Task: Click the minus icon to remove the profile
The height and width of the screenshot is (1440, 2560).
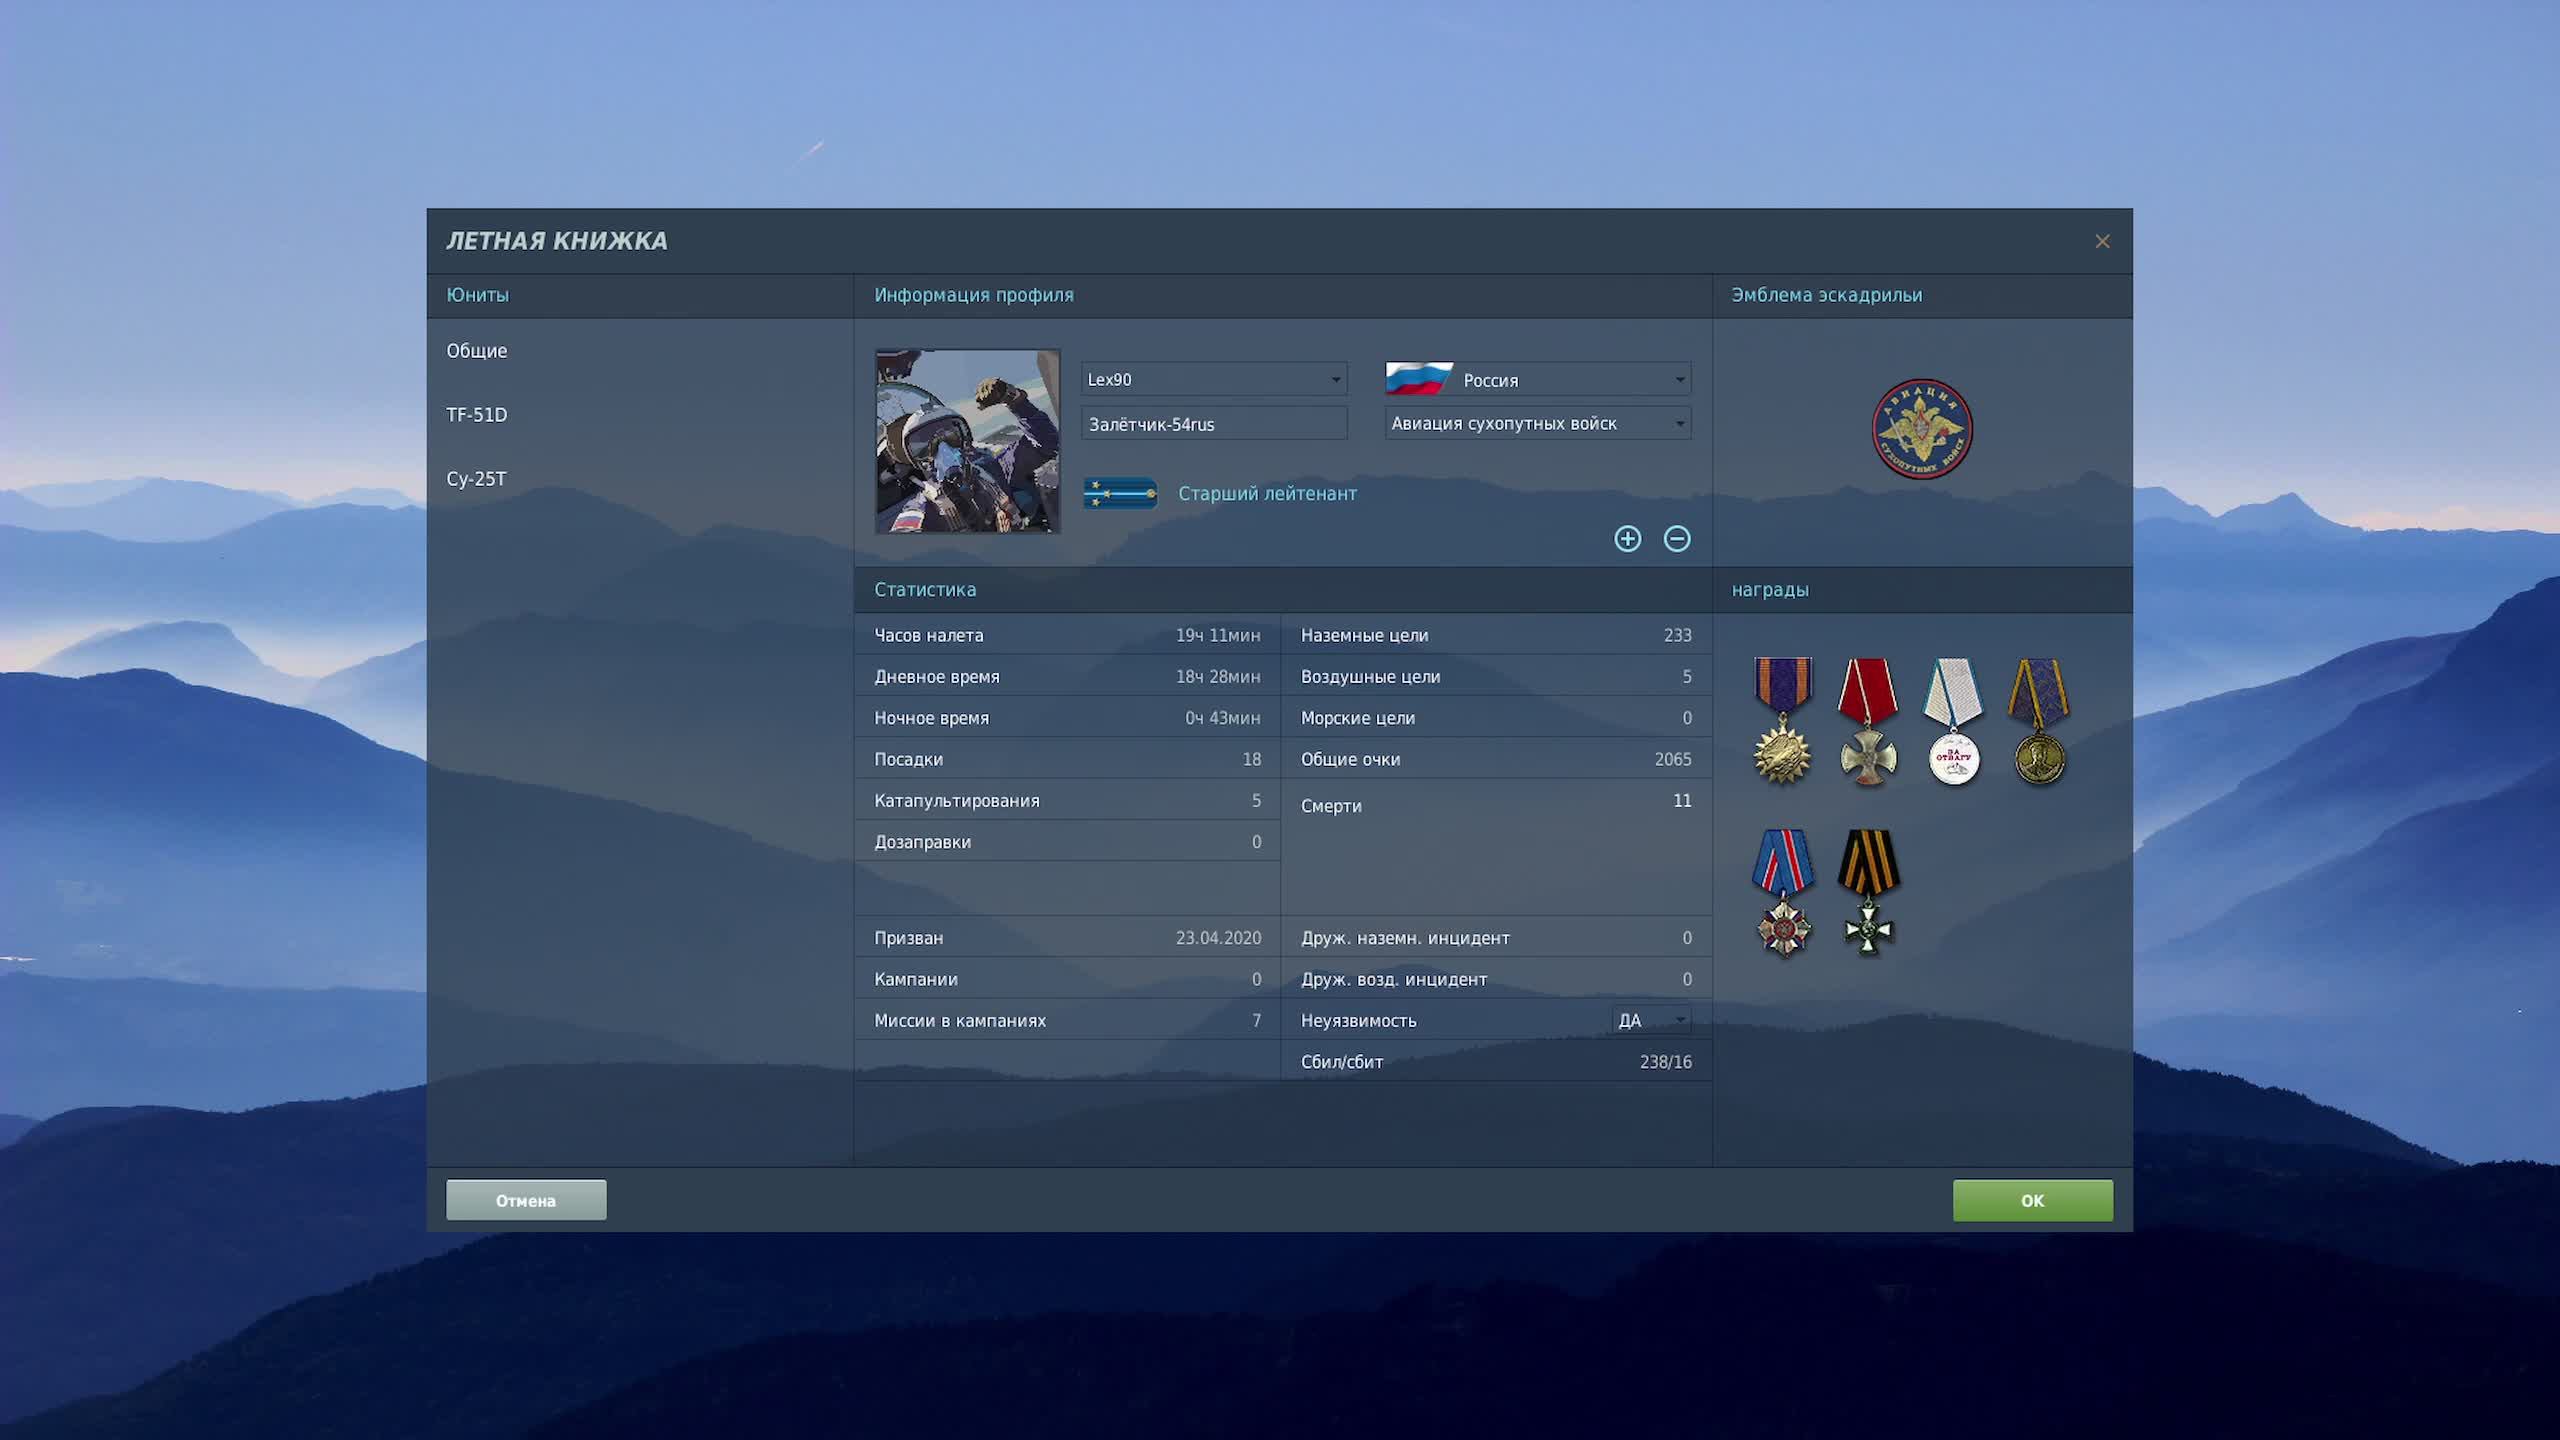Action: click(1677, 539)
